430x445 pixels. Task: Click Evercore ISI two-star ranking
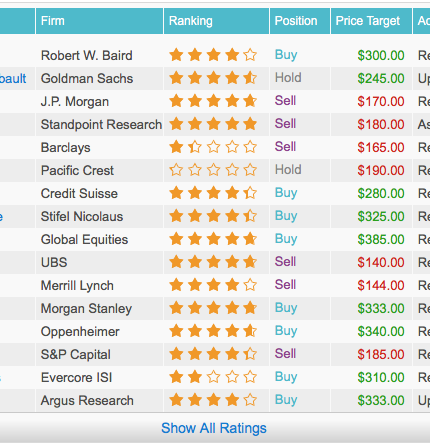tap(213, 377)
